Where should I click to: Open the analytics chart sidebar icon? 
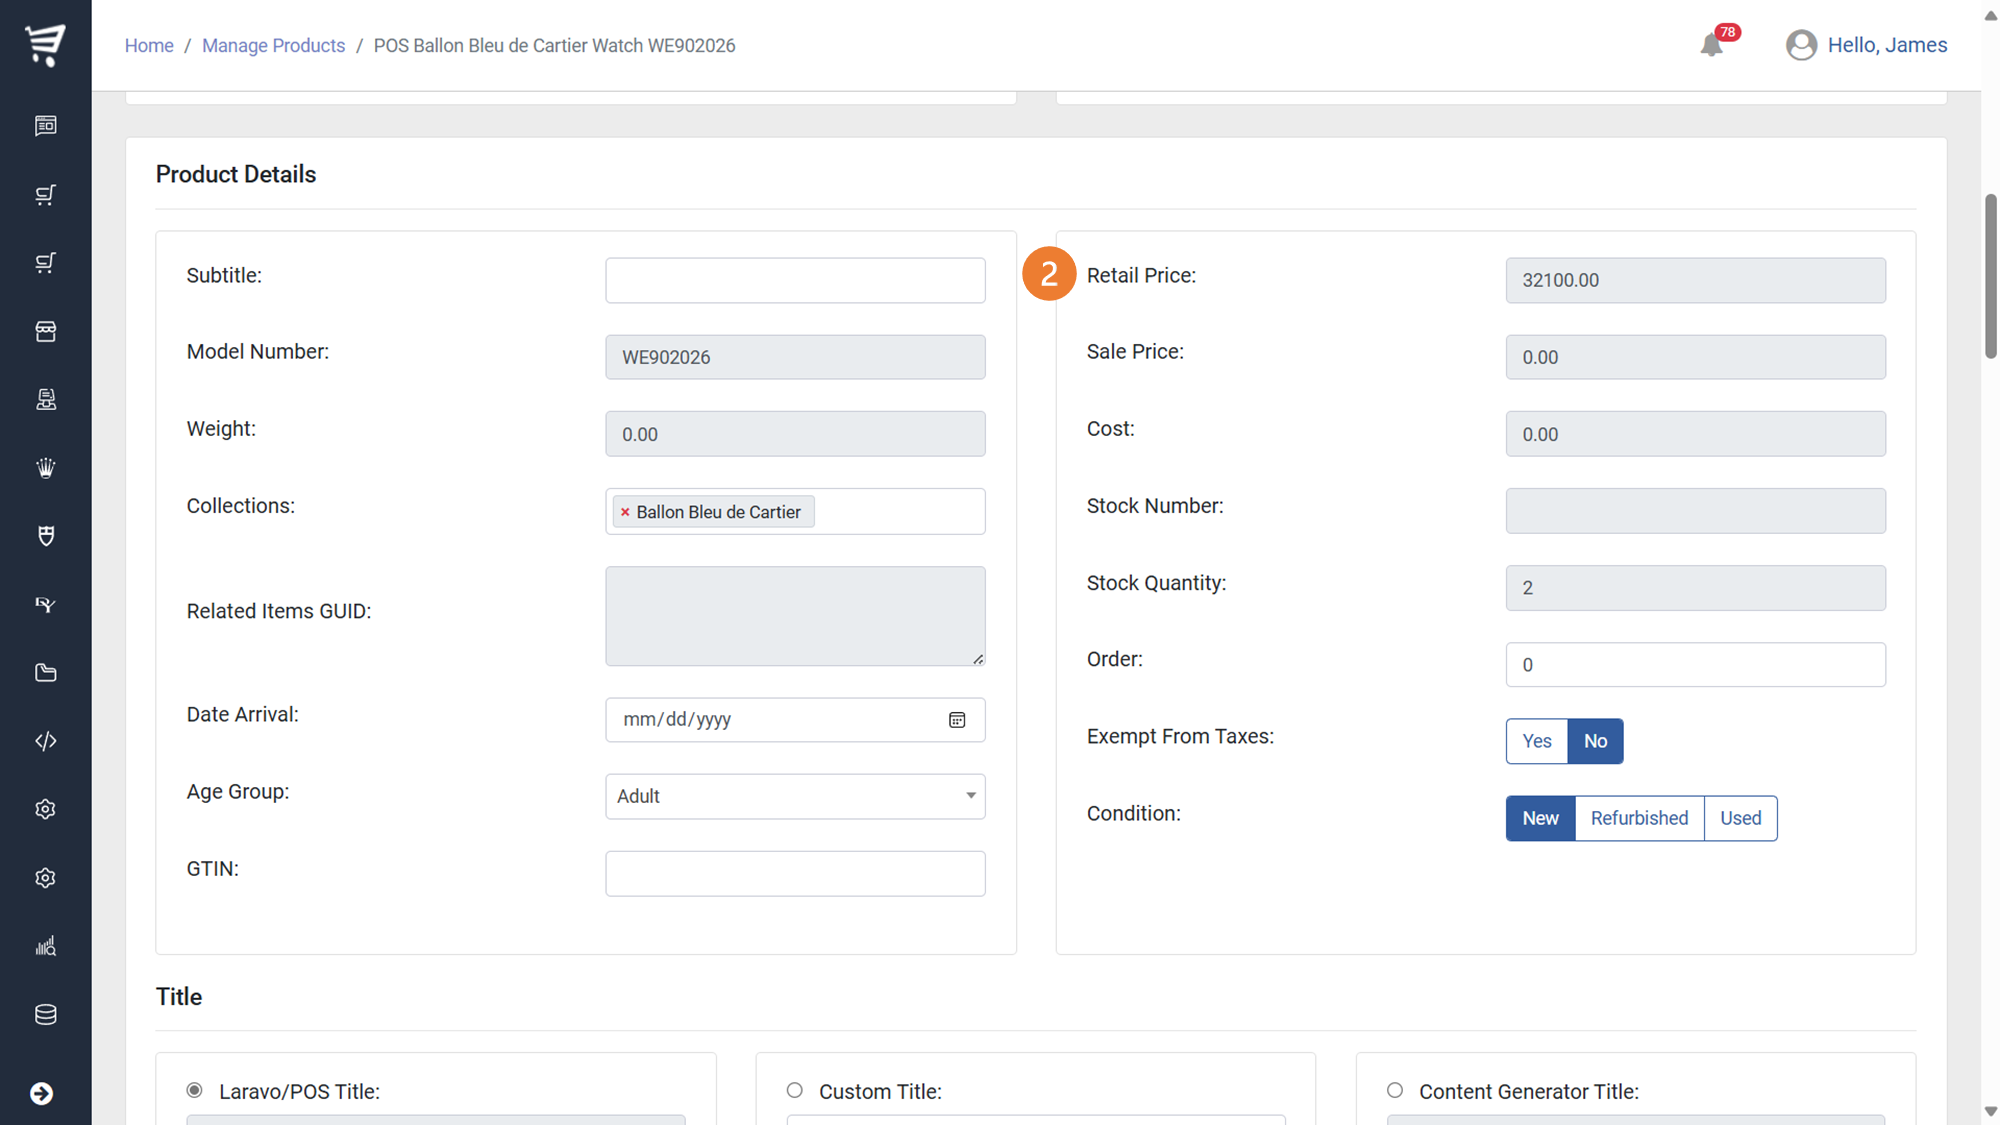45,946
